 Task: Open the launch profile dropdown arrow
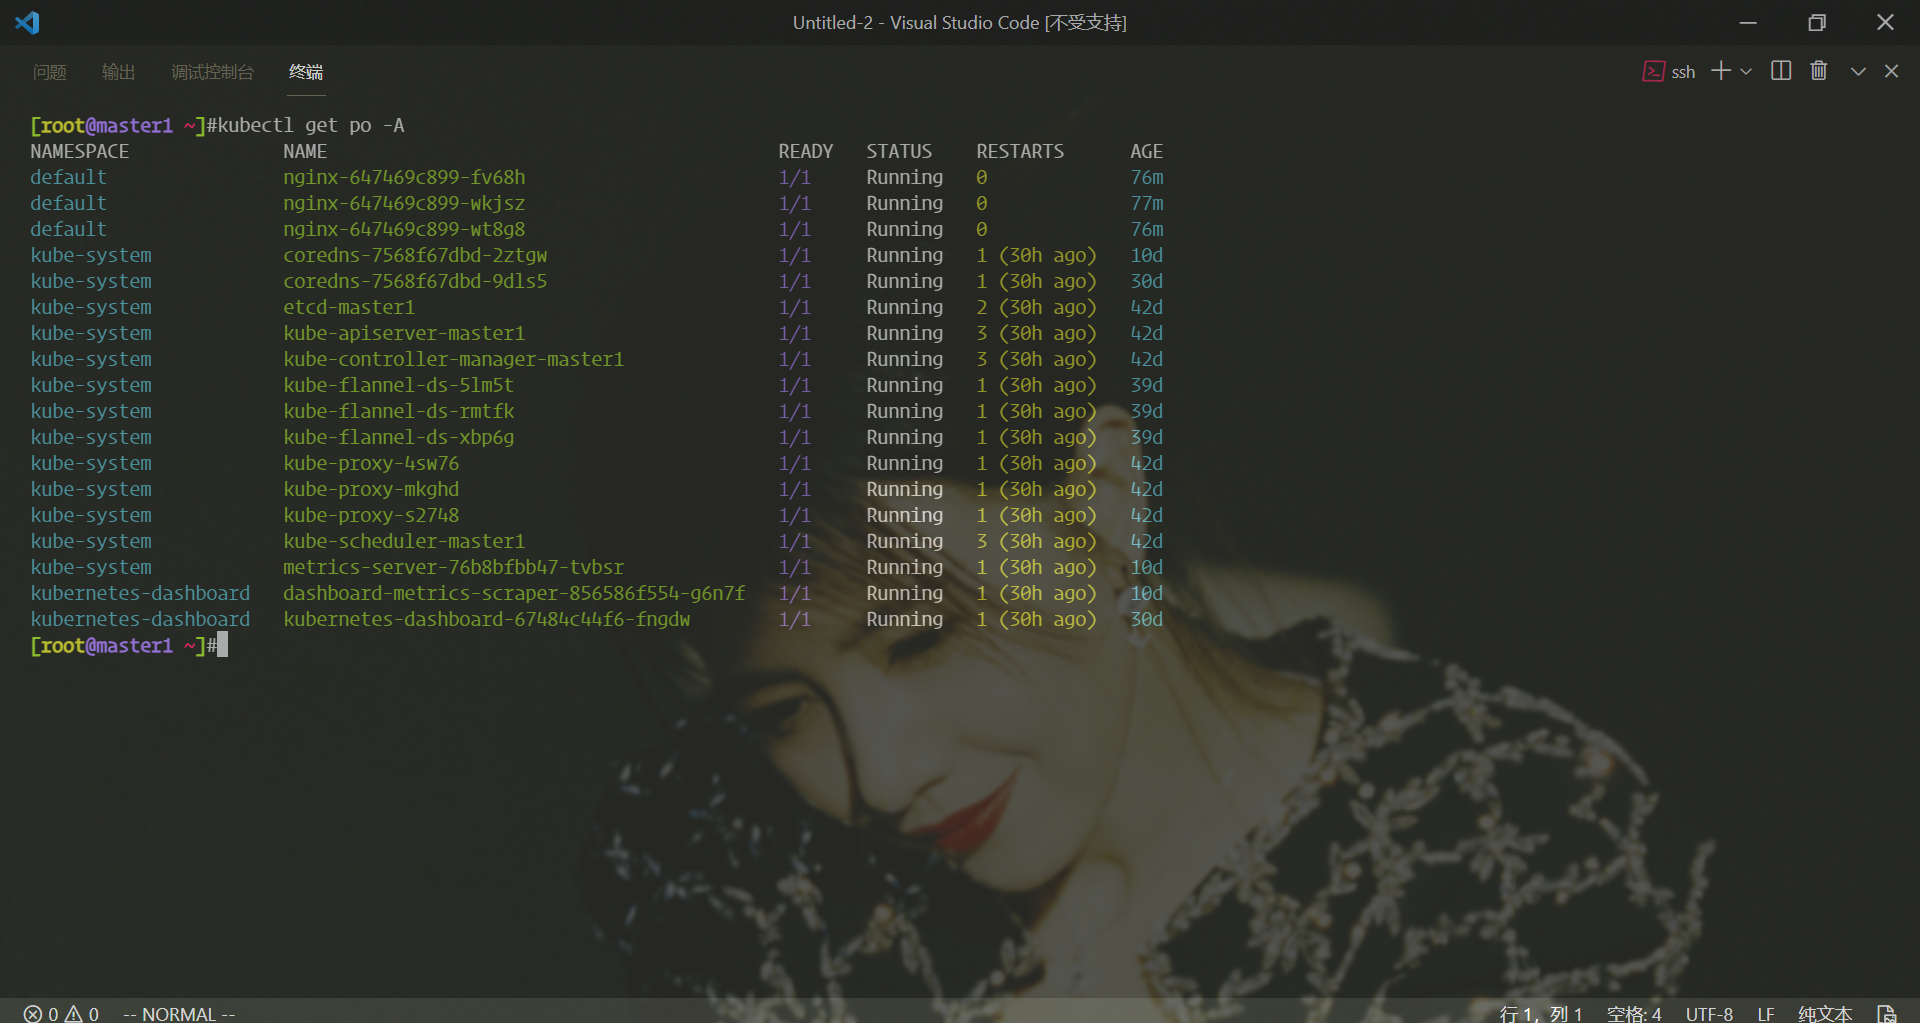1746,71
